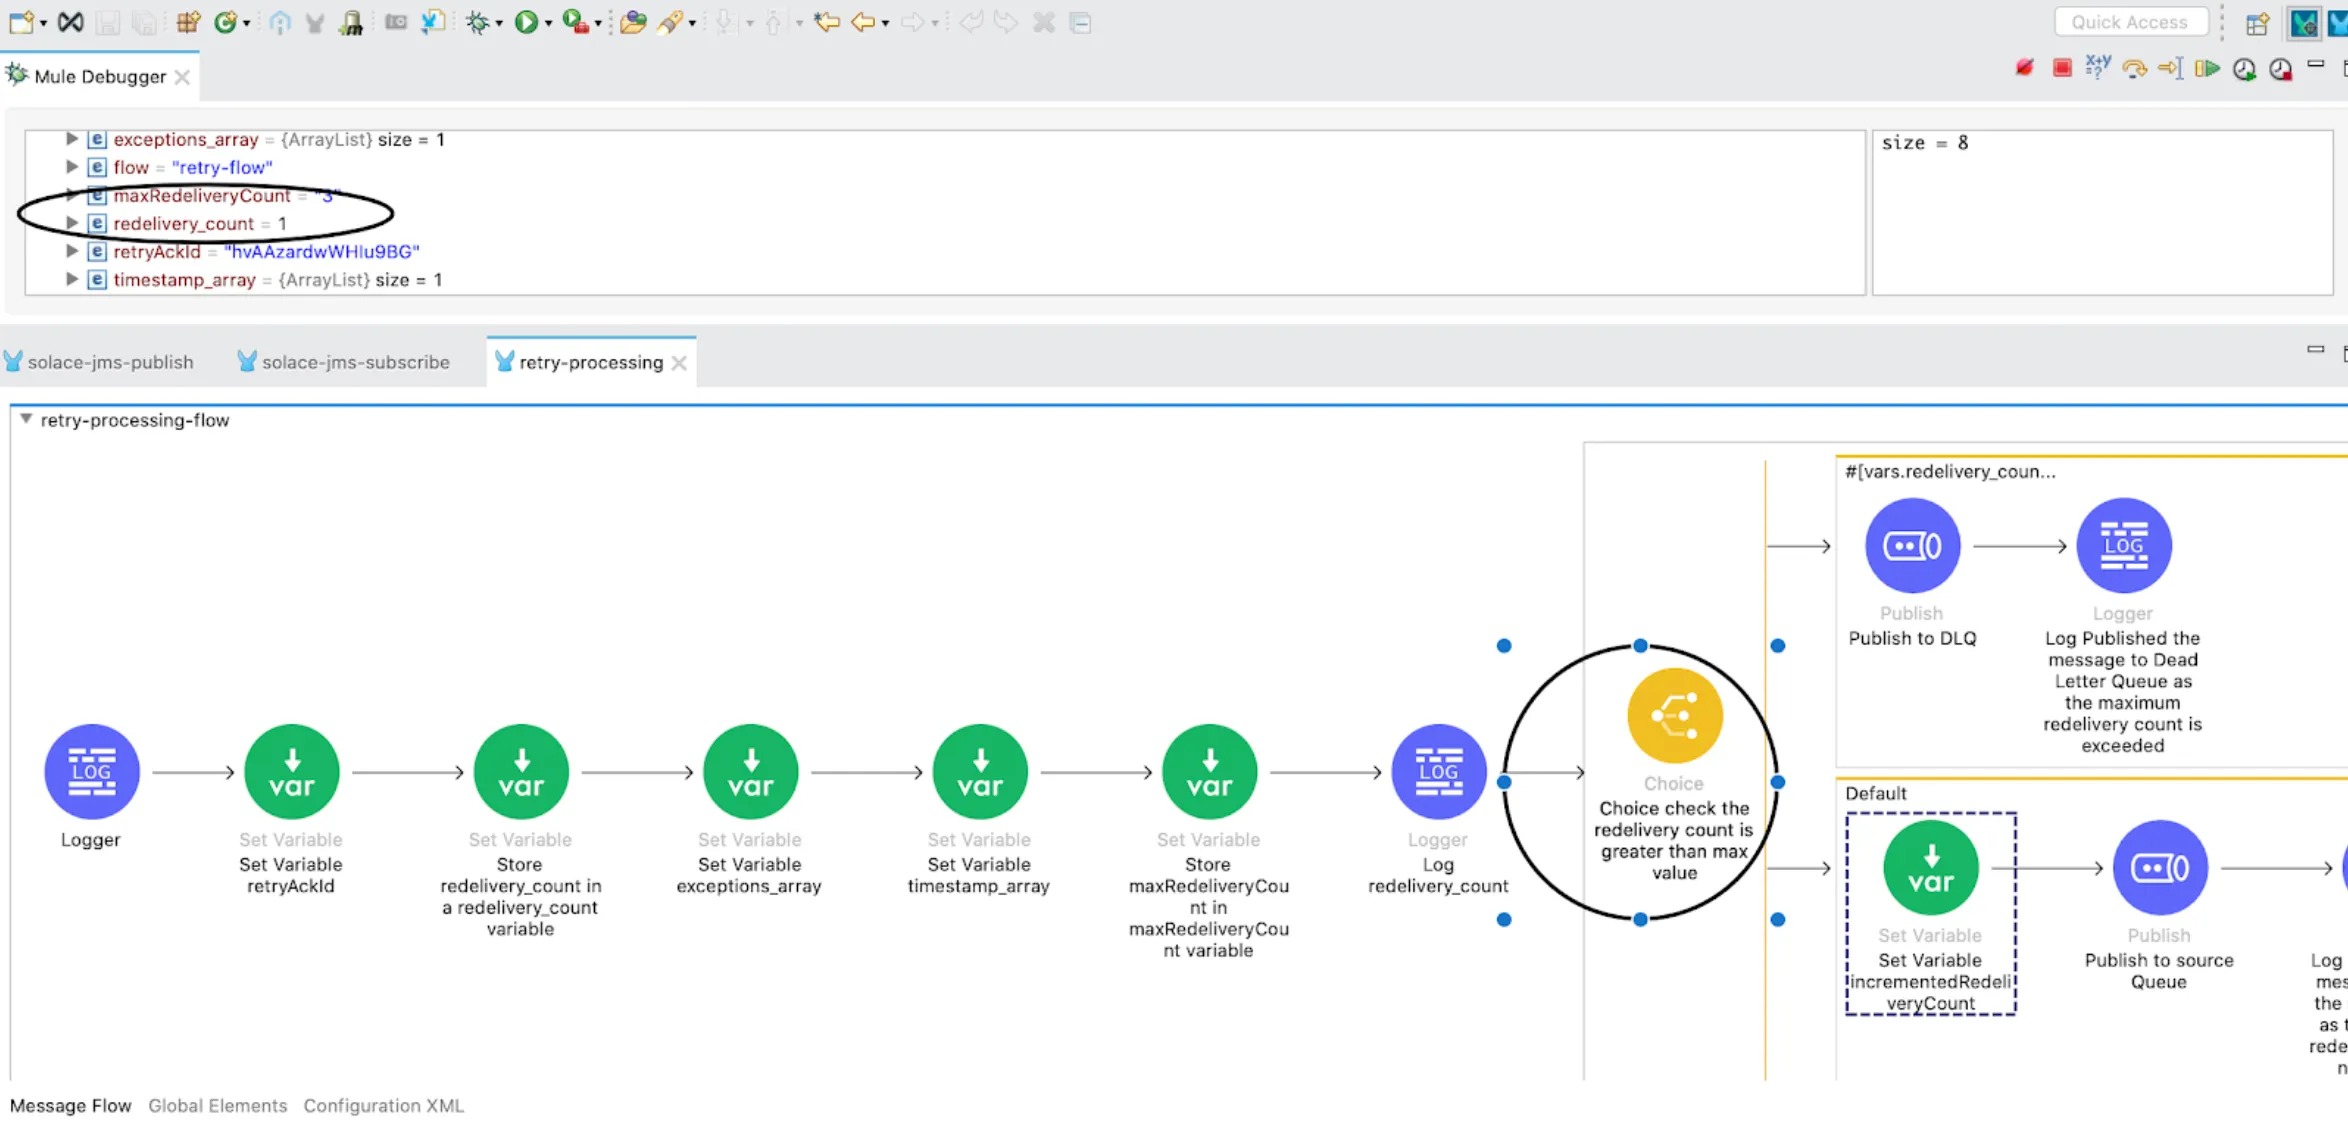Viewport: 2348px width, 1126px height.
Task: Open the Configuration XML view
Action: [x=384, y=1105]
